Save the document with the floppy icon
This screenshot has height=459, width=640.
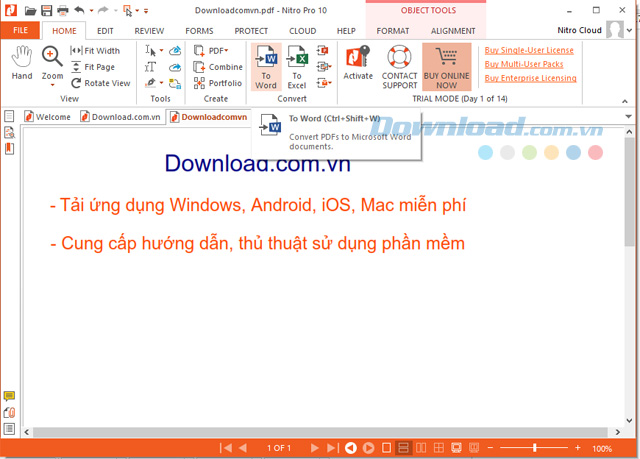[47, 11]
